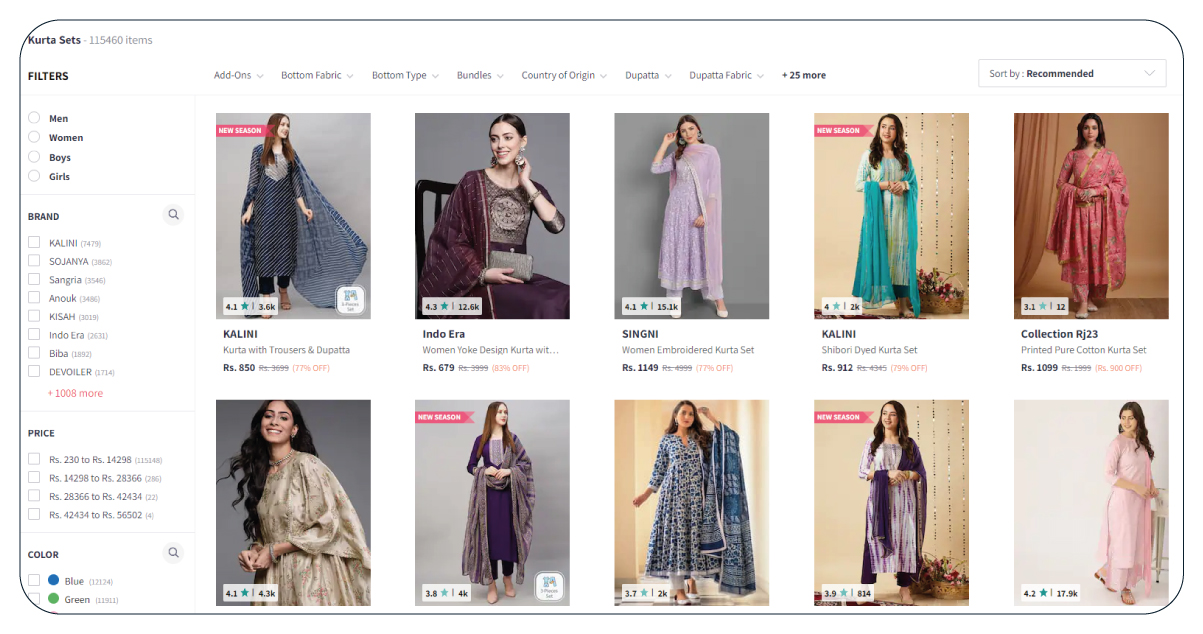This screenshot has height=634, width=1203.
Task: Expand the Country of Origin dropdown
Action: tap(564, 75)
